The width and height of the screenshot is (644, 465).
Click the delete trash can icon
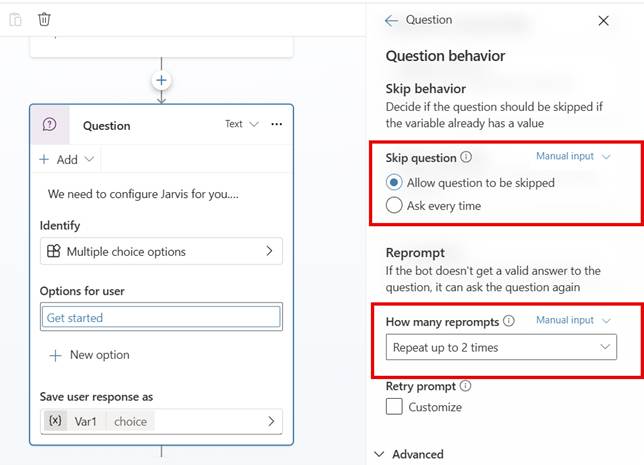44,19
